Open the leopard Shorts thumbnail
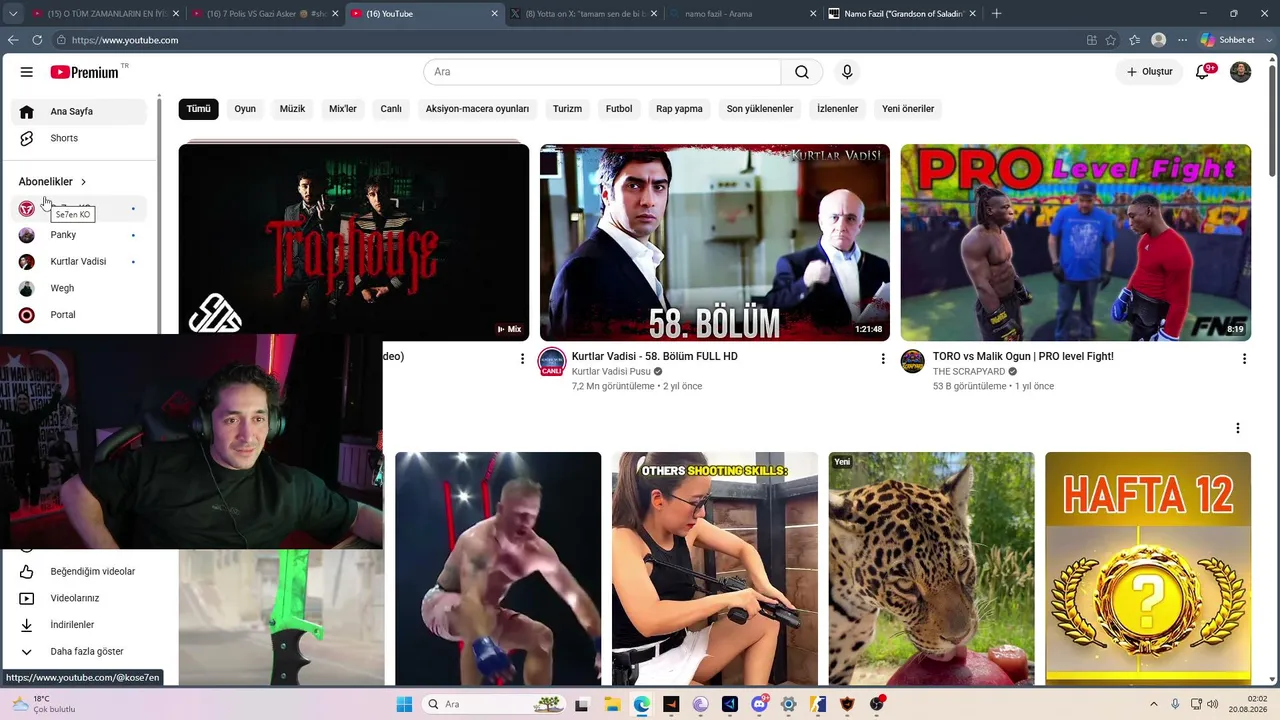This screenshot has height=720, width=1280. [x=932, y=568]
